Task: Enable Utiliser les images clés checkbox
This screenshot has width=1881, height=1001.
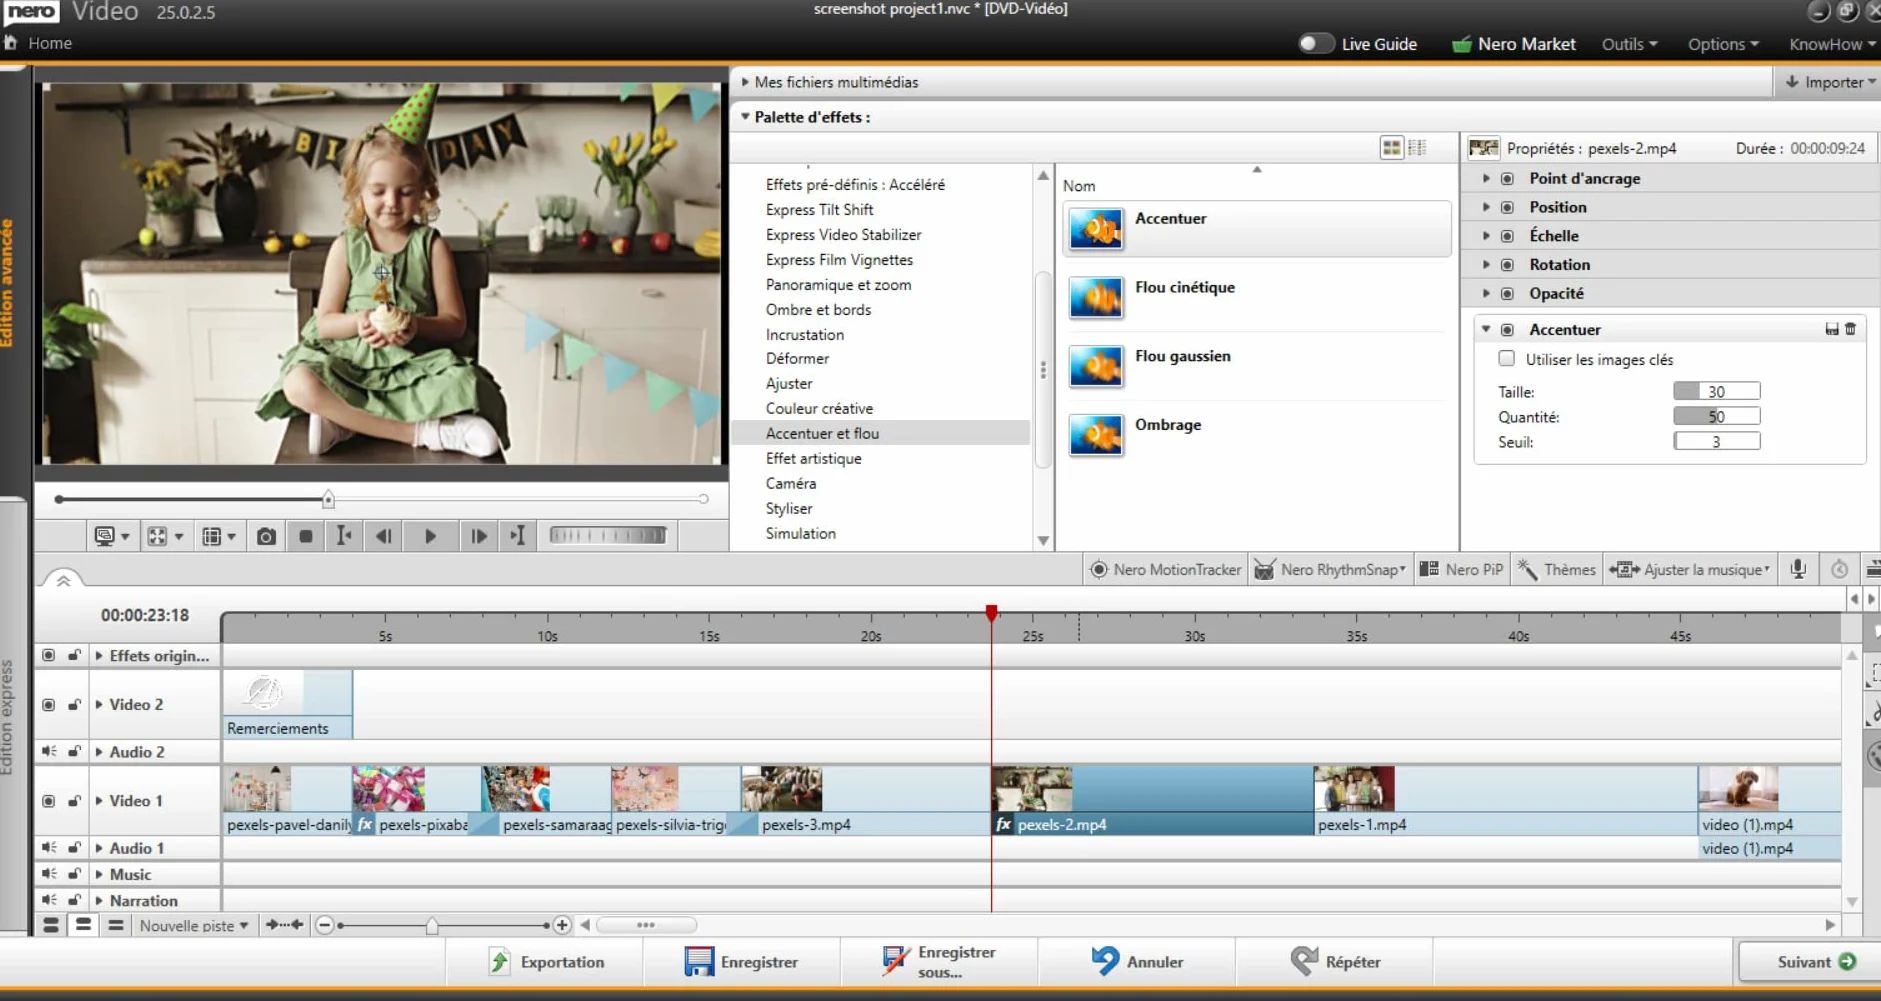Action: 1506,358
